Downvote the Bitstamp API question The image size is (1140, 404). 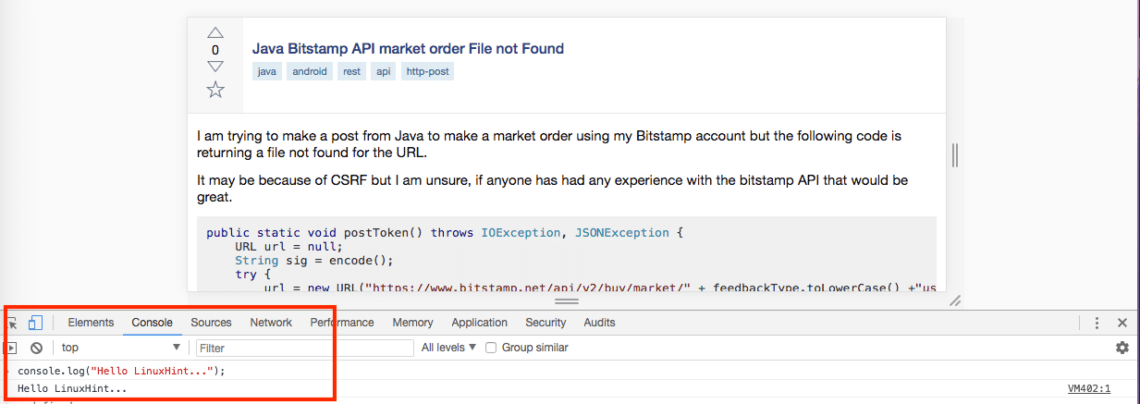coord(215,67)
